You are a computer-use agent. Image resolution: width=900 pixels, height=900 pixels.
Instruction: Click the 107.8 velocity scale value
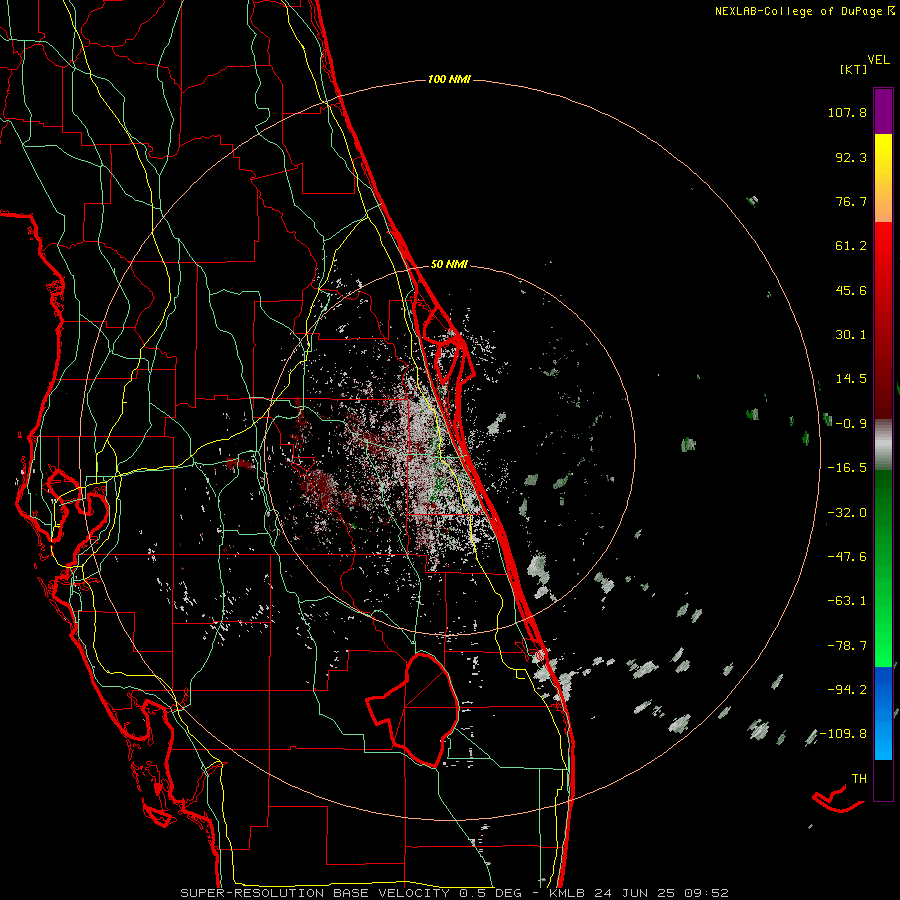click(x=847, y=112)
